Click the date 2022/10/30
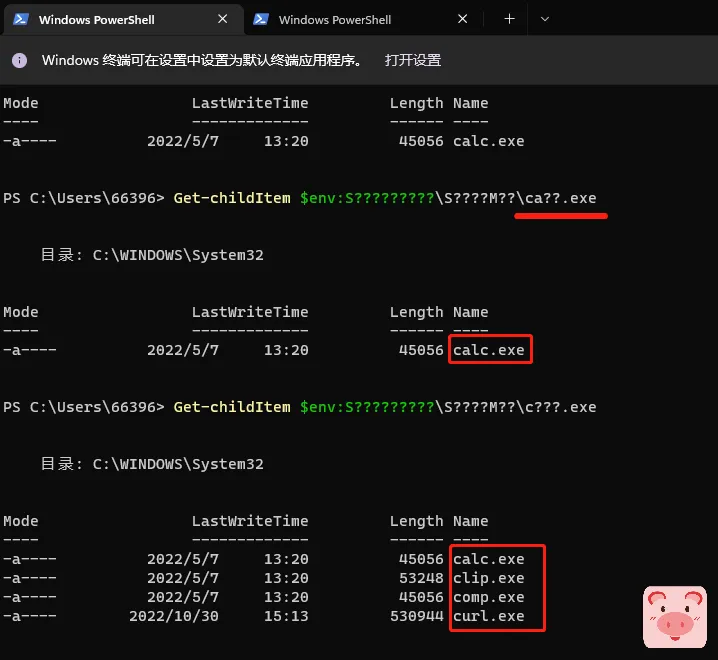The height and width of the screenshot is (660, 718). click(x=174, y=616)
